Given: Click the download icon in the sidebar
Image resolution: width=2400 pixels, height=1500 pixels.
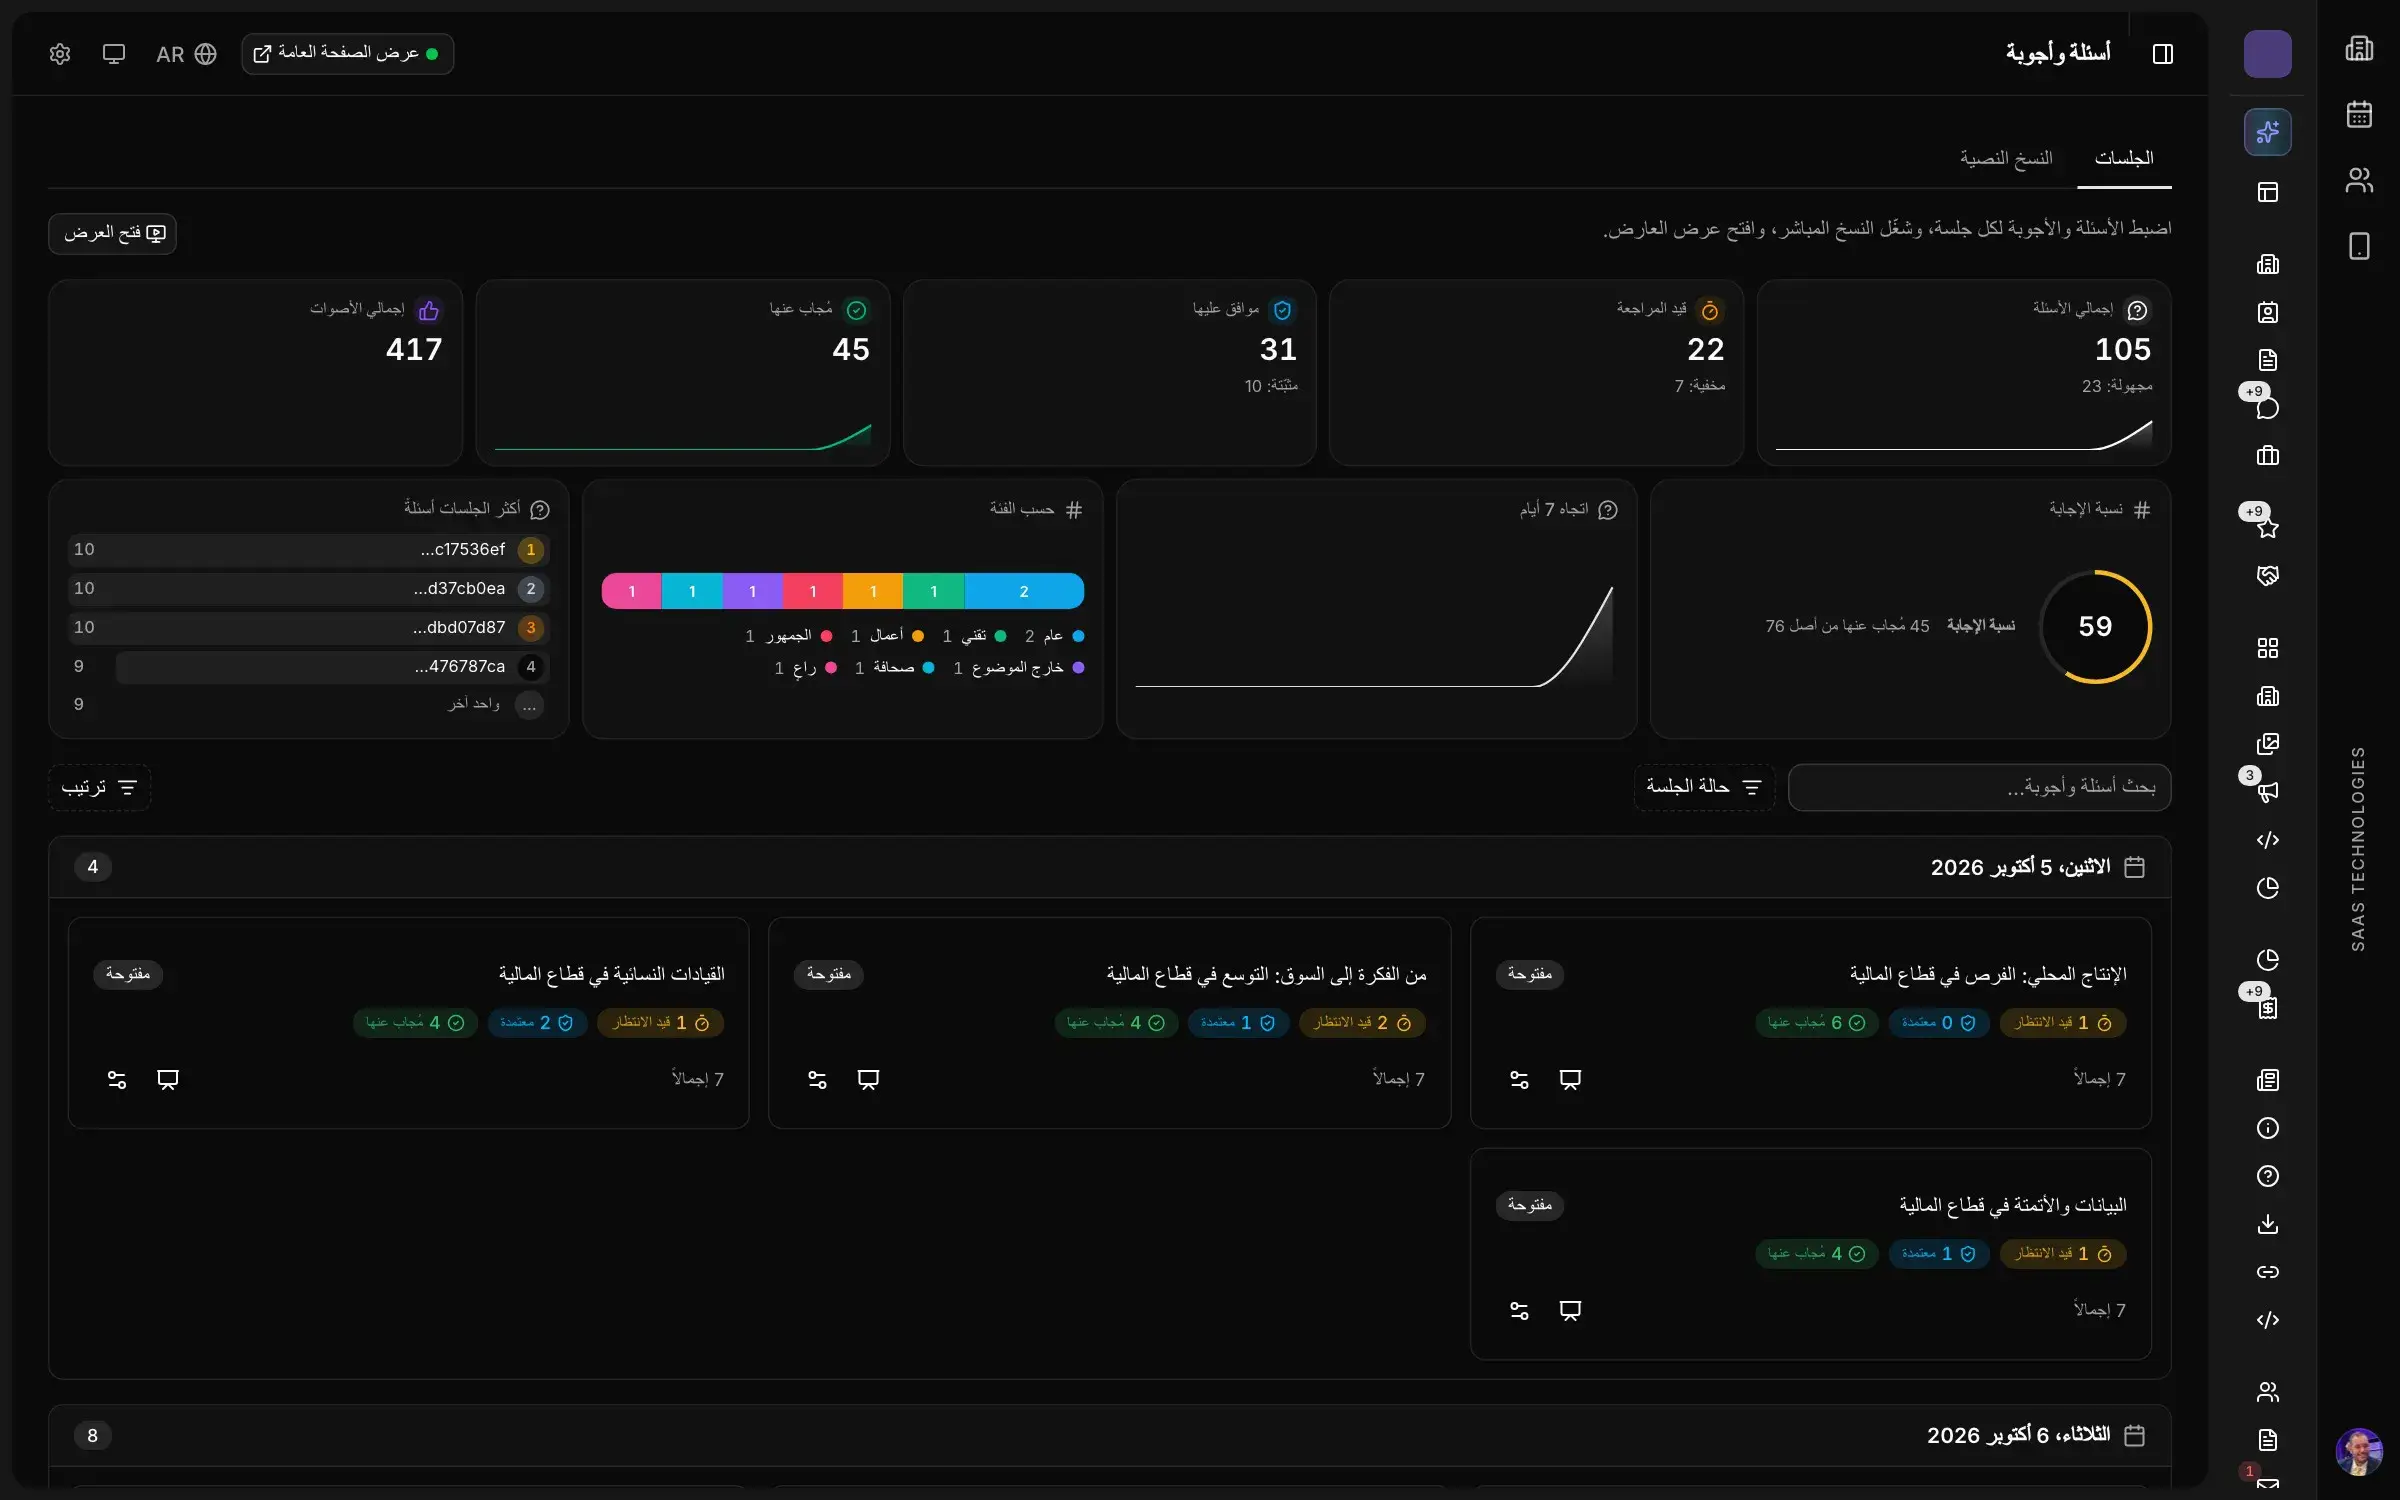Looking at the screenshot, I should click(2267, 1224).
